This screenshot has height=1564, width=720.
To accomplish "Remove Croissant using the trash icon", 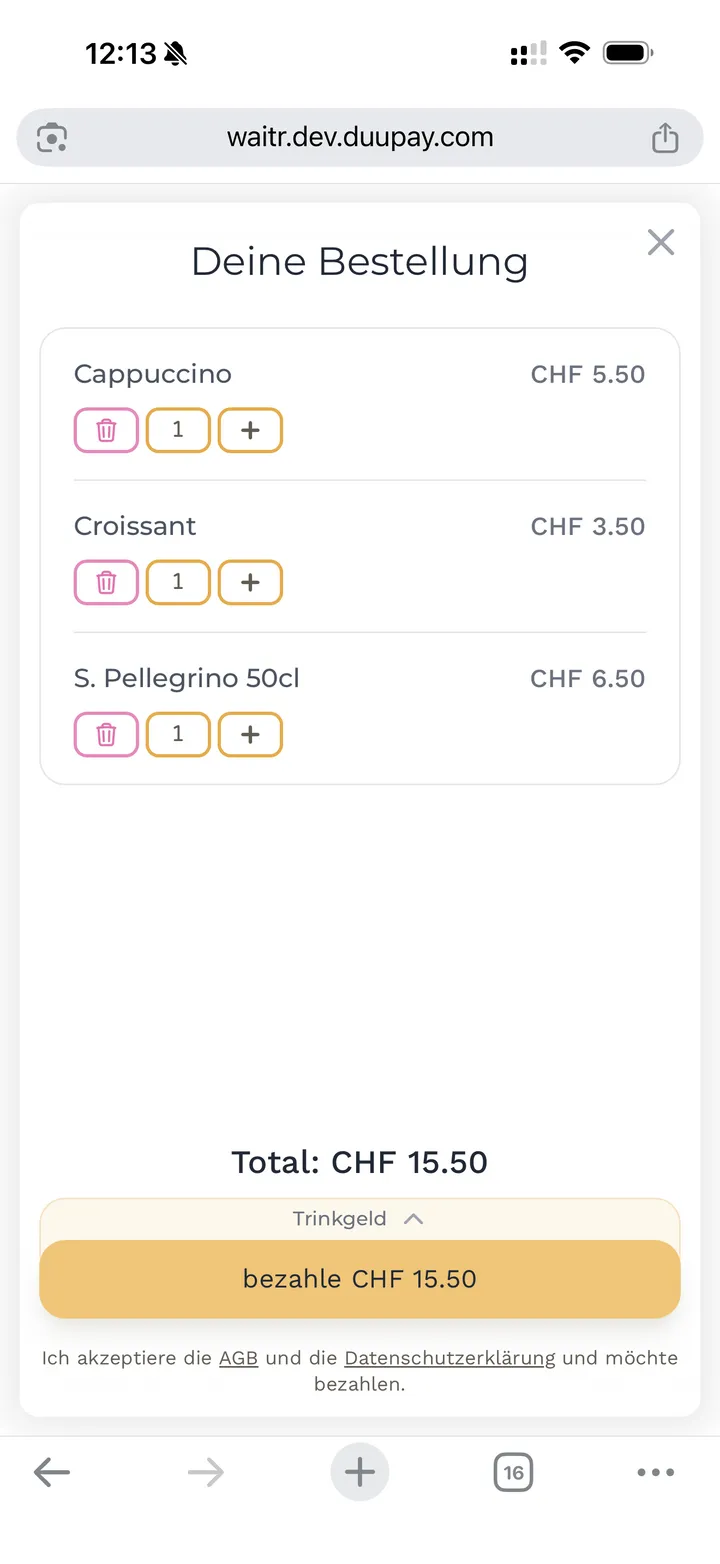I will click(x=106, y=583).
